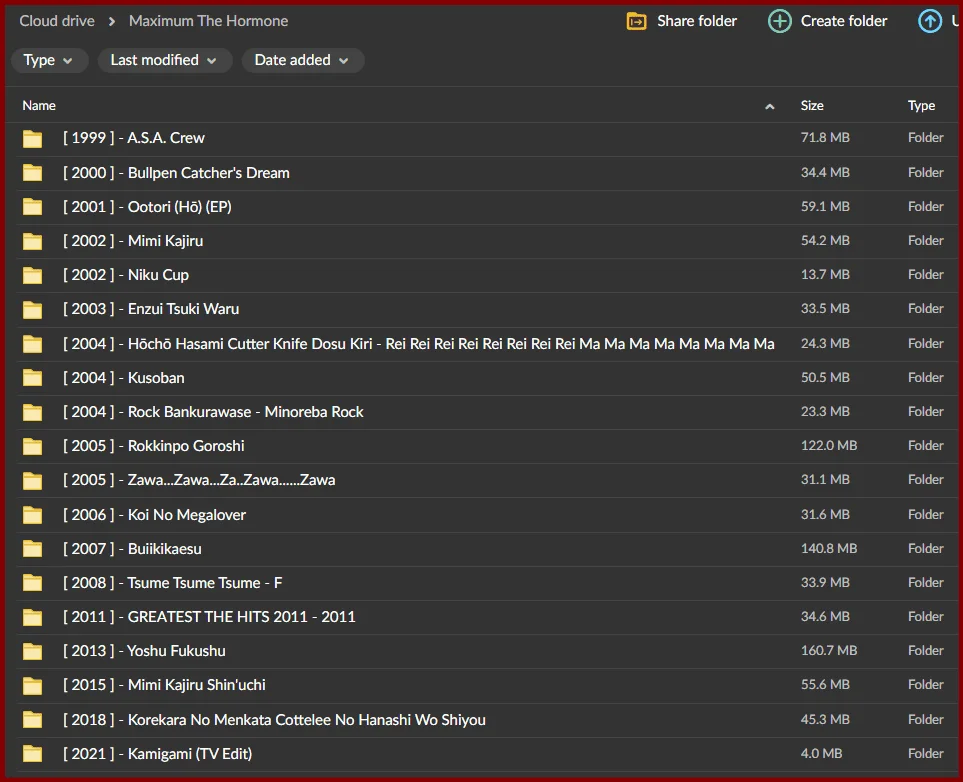Click folder icon for Bullpen Catcher's Dream
Viewport: 963px width, 782px height.
[33, 173]
